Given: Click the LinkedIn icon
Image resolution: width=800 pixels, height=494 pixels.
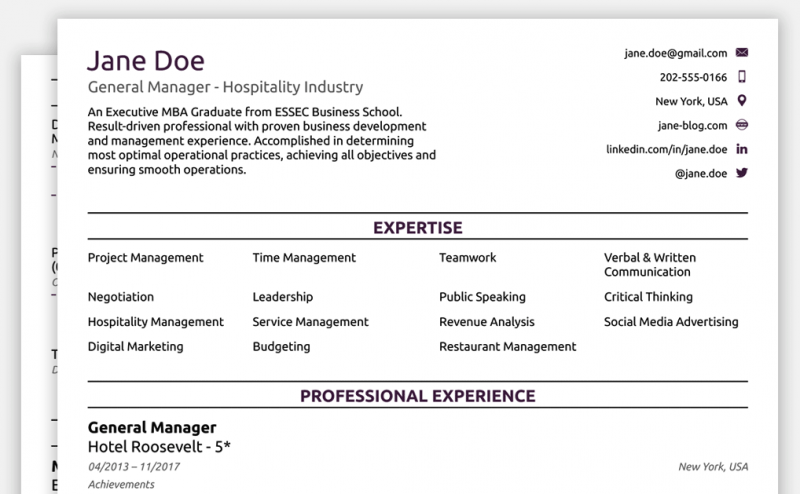Looking at the screenshot, I should (x=742, y=149).
